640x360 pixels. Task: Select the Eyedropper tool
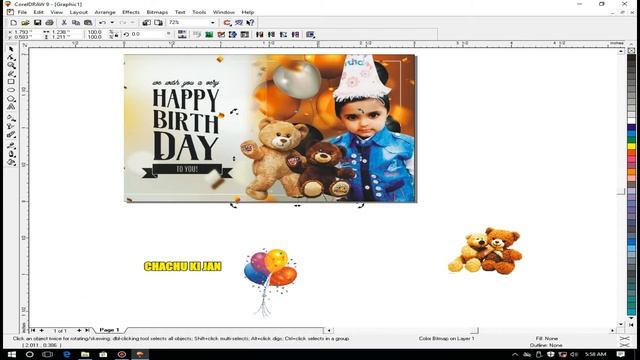tap(11, 145)
